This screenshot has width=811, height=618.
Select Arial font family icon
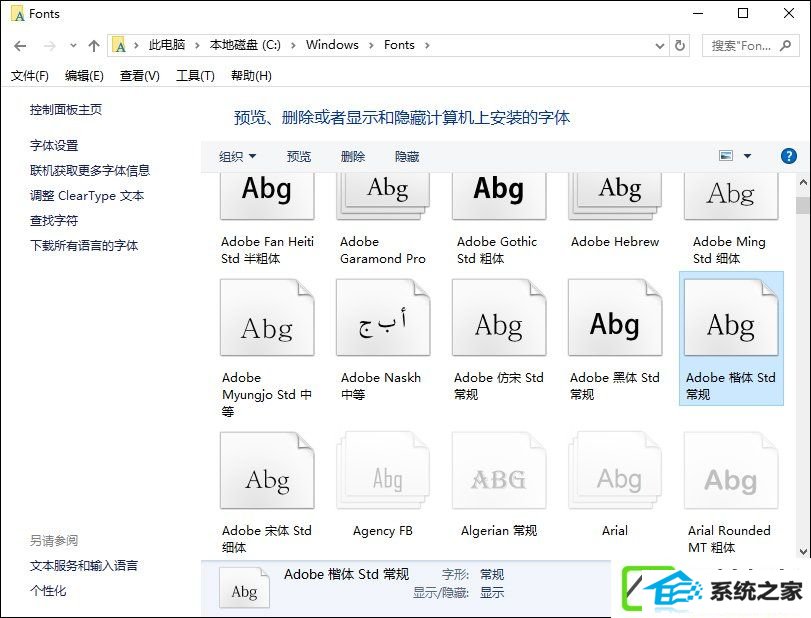(615, 471)
